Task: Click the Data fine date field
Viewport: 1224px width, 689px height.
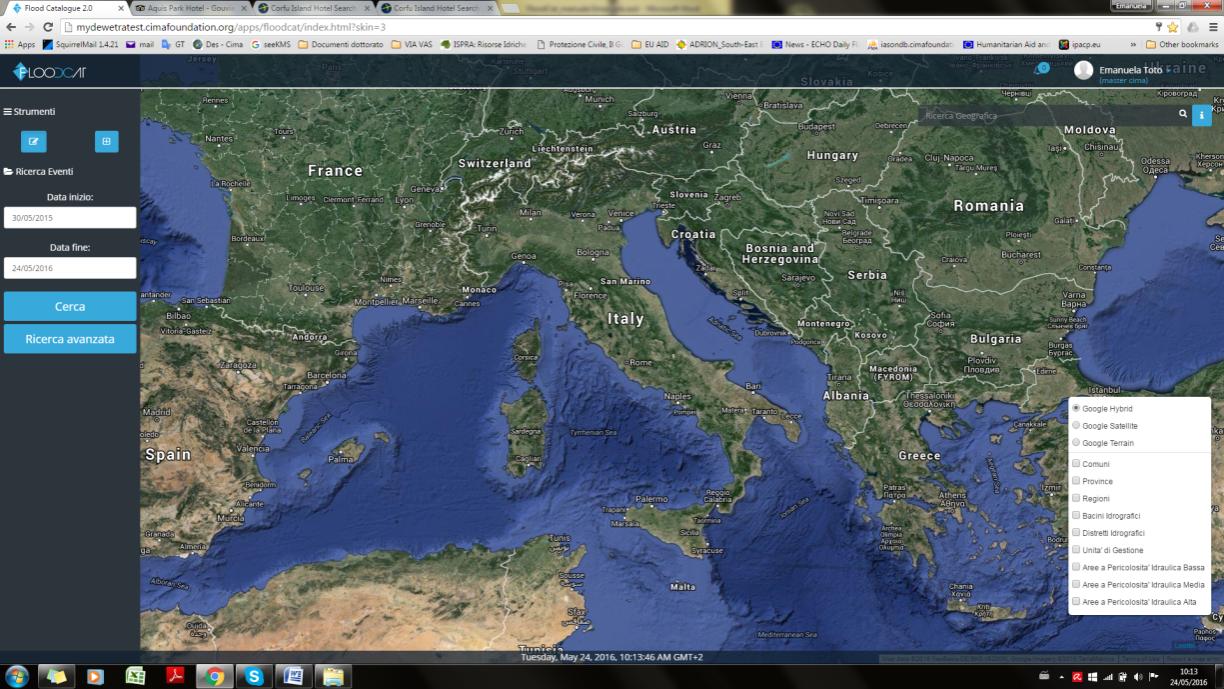Action: [70, 267]
